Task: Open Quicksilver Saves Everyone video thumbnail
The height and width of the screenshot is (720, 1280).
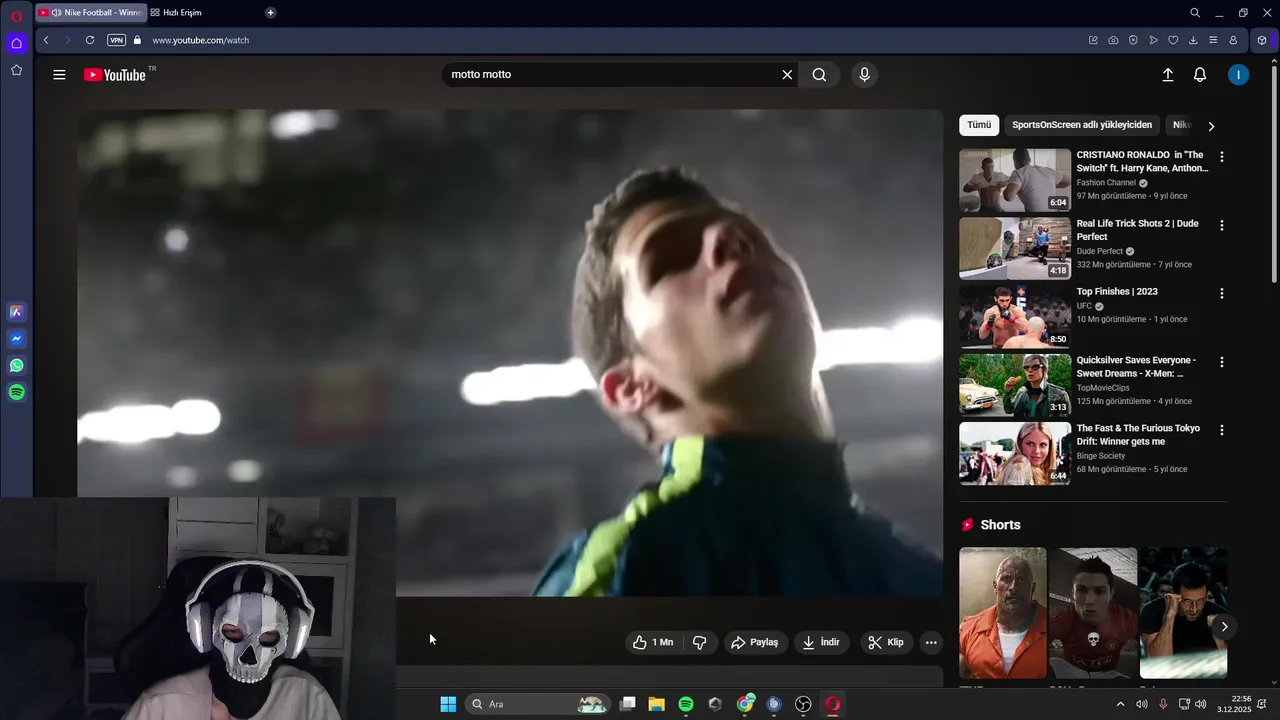Action: (x=1015, y=385)
